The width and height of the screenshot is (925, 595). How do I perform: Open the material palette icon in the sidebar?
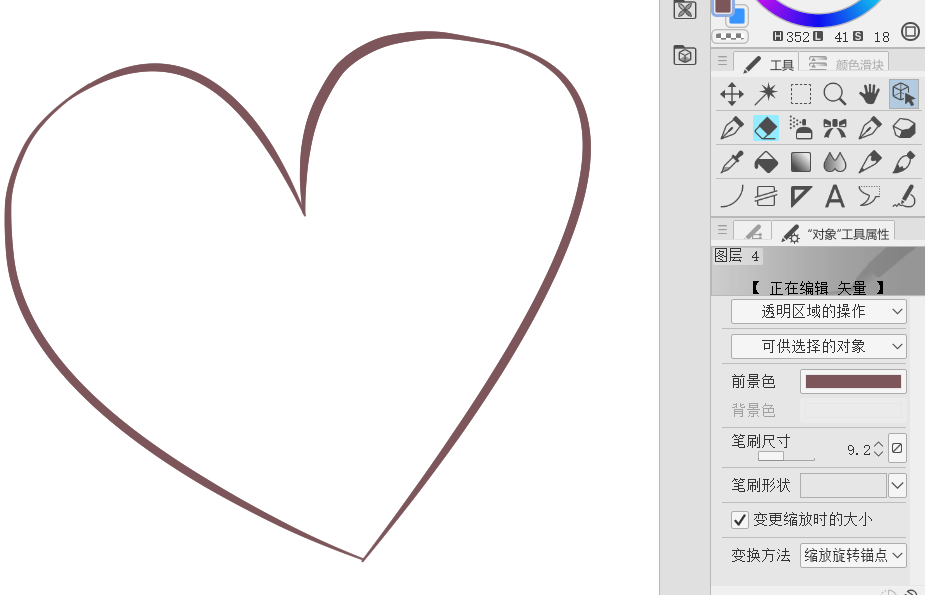[x=685, y=55]
